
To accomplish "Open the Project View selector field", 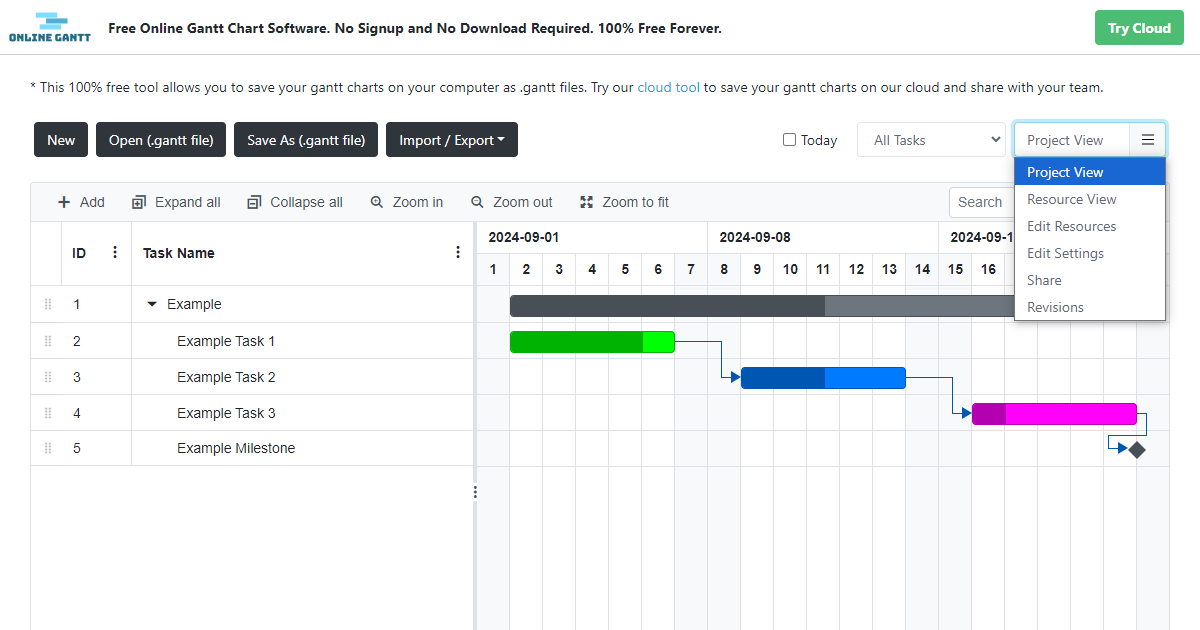I will point(1072,140).
